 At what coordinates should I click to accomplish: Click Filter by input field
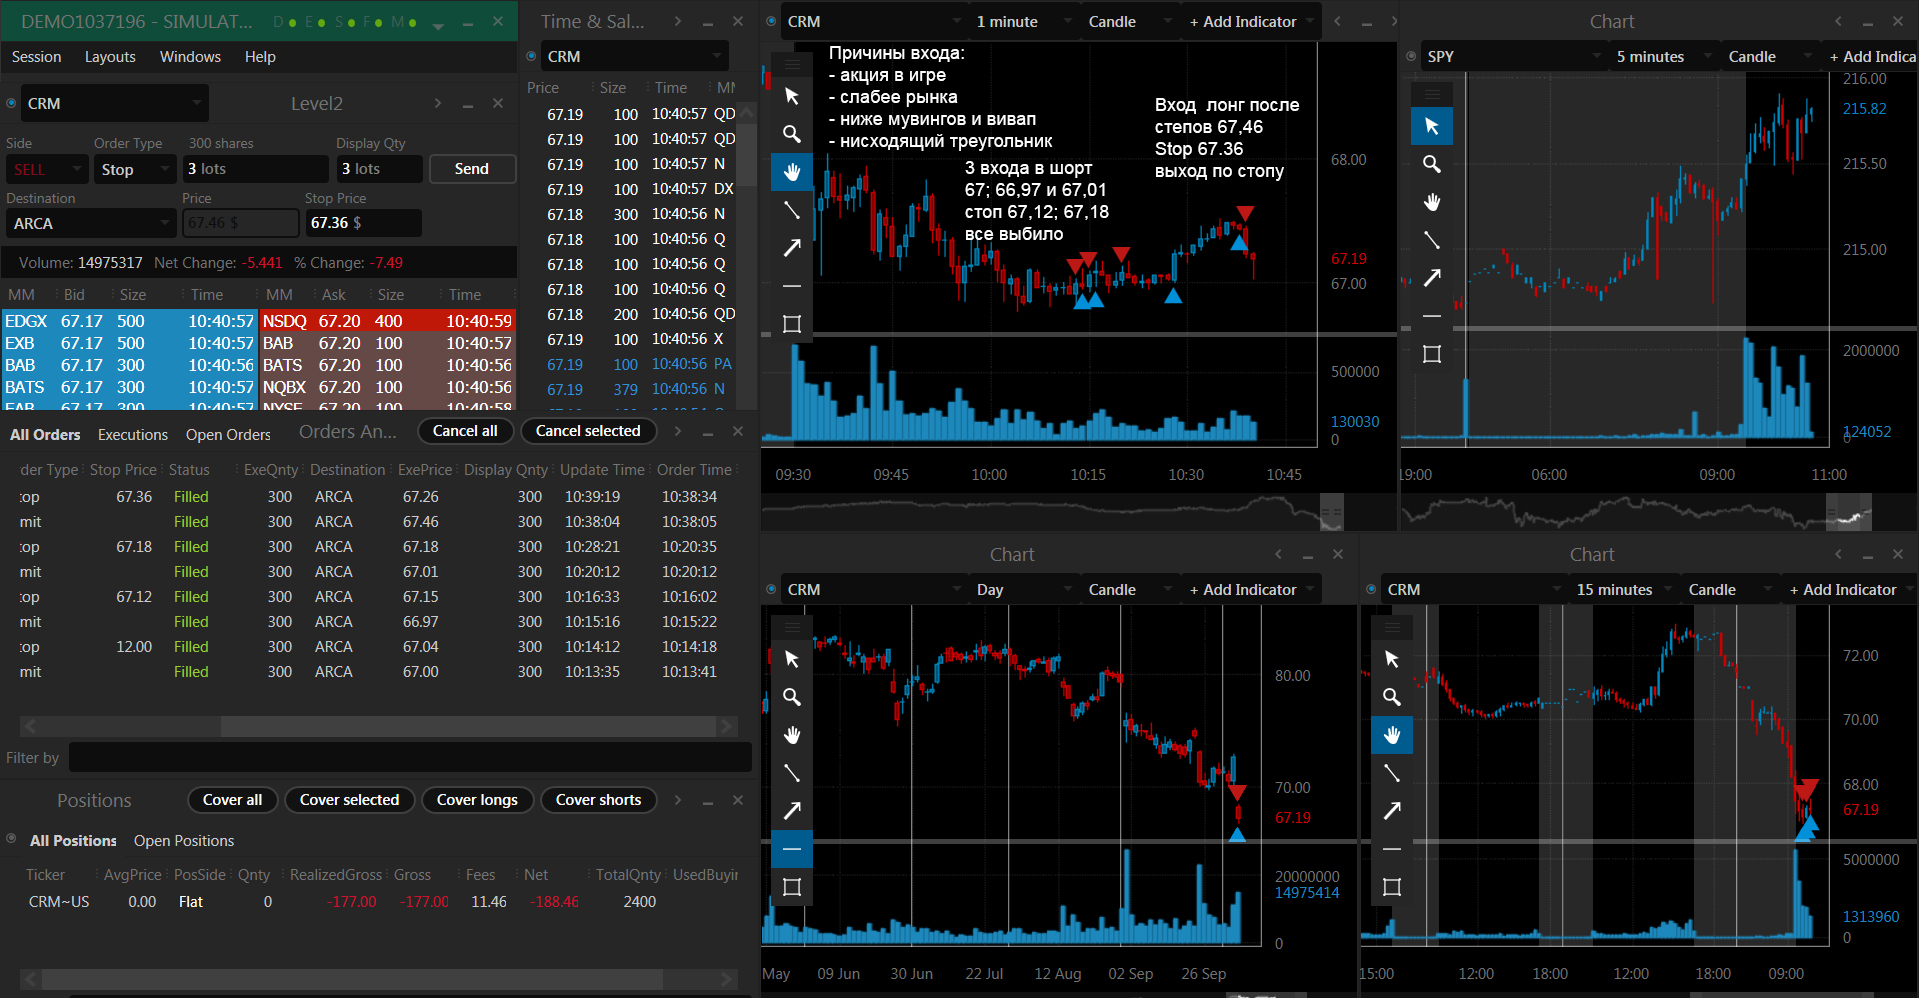pos(410,757)
